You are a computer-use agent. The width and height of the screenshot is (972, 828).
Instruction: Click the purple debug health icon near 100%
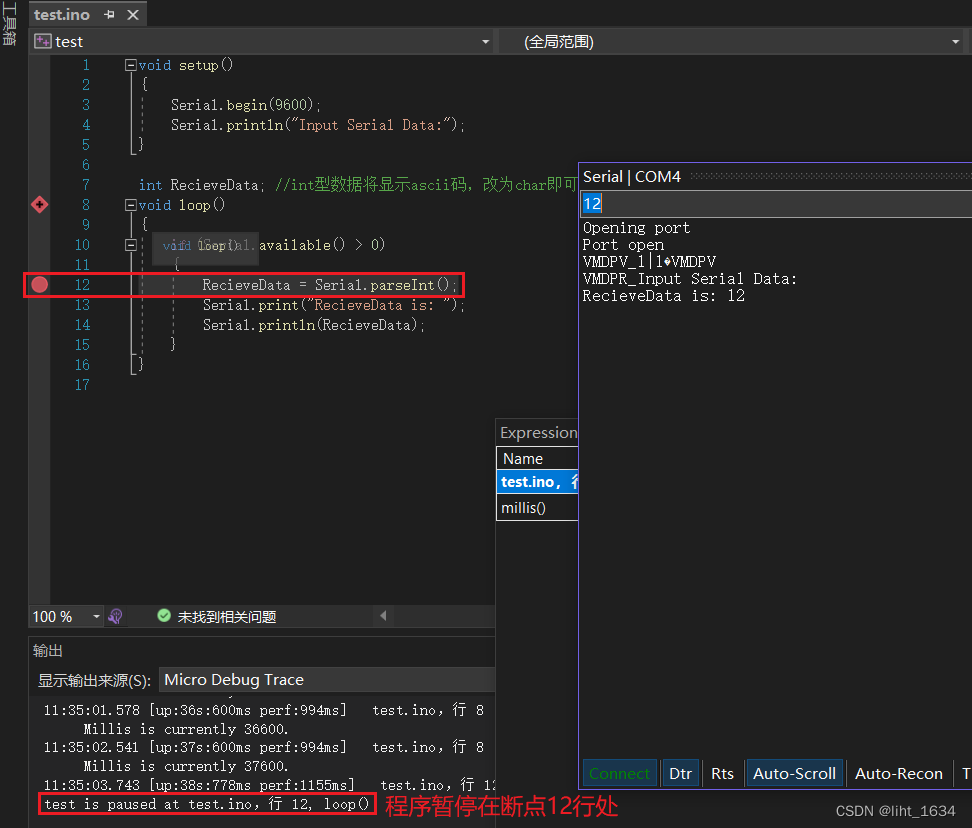[x=115, y=616]
